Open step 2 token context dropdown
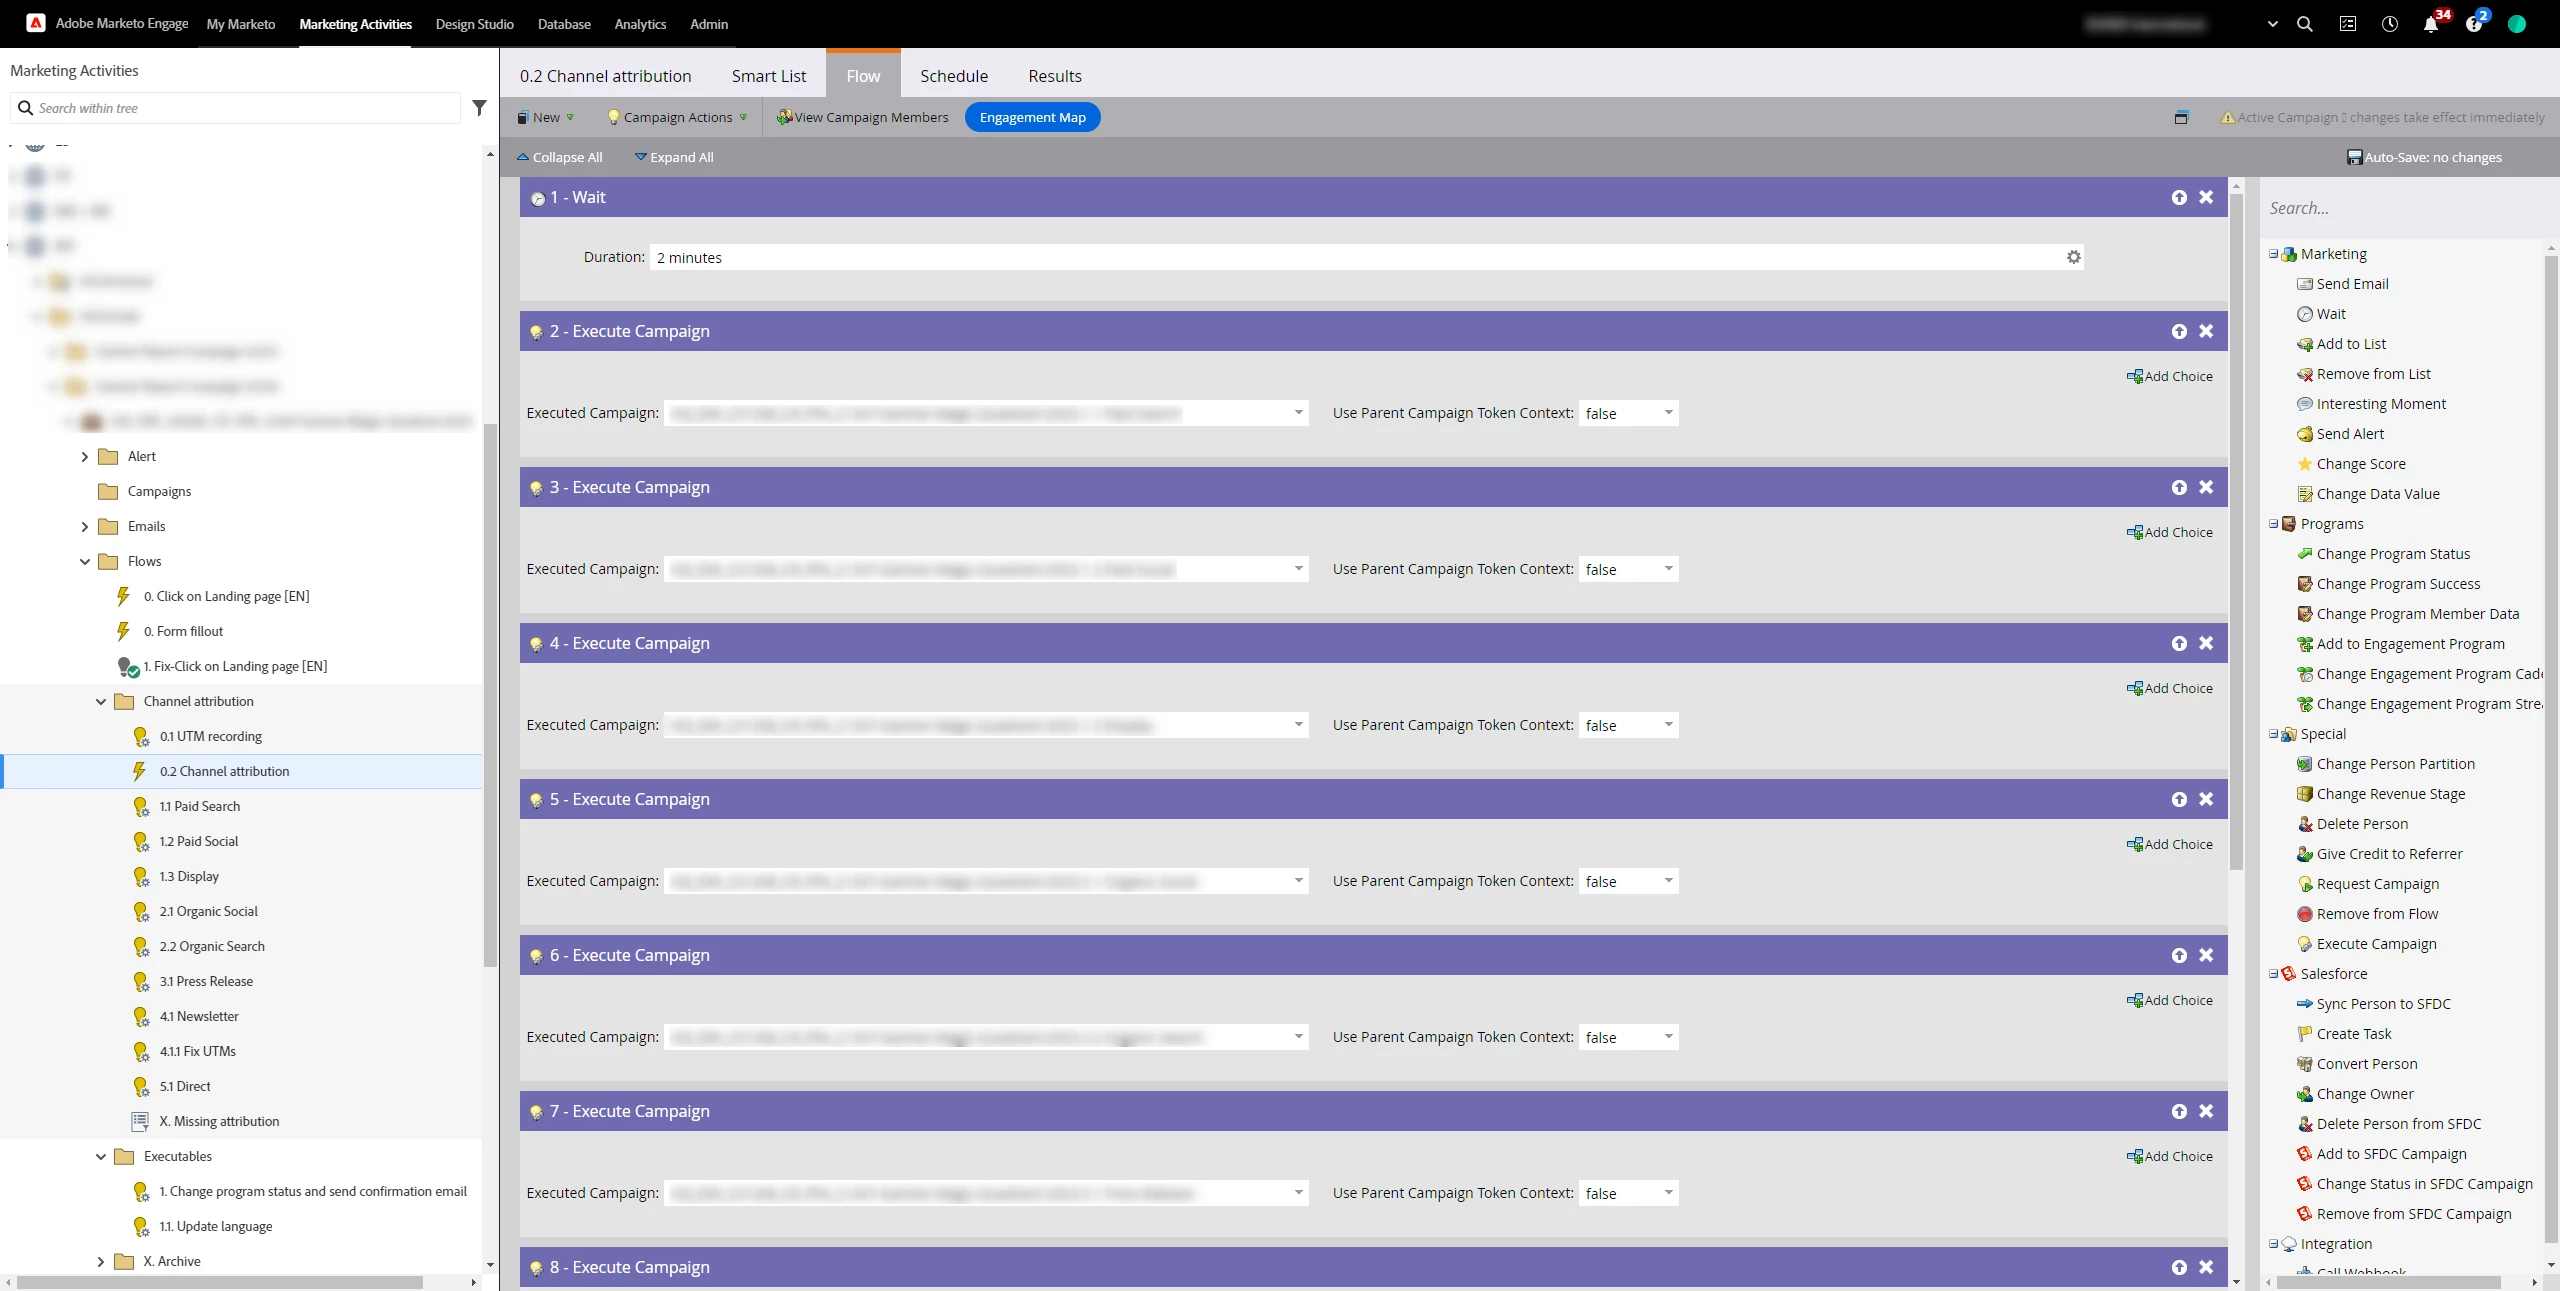This screenshot has width=2560, height=1291. pyautogui.click(x=1668, y=413)
